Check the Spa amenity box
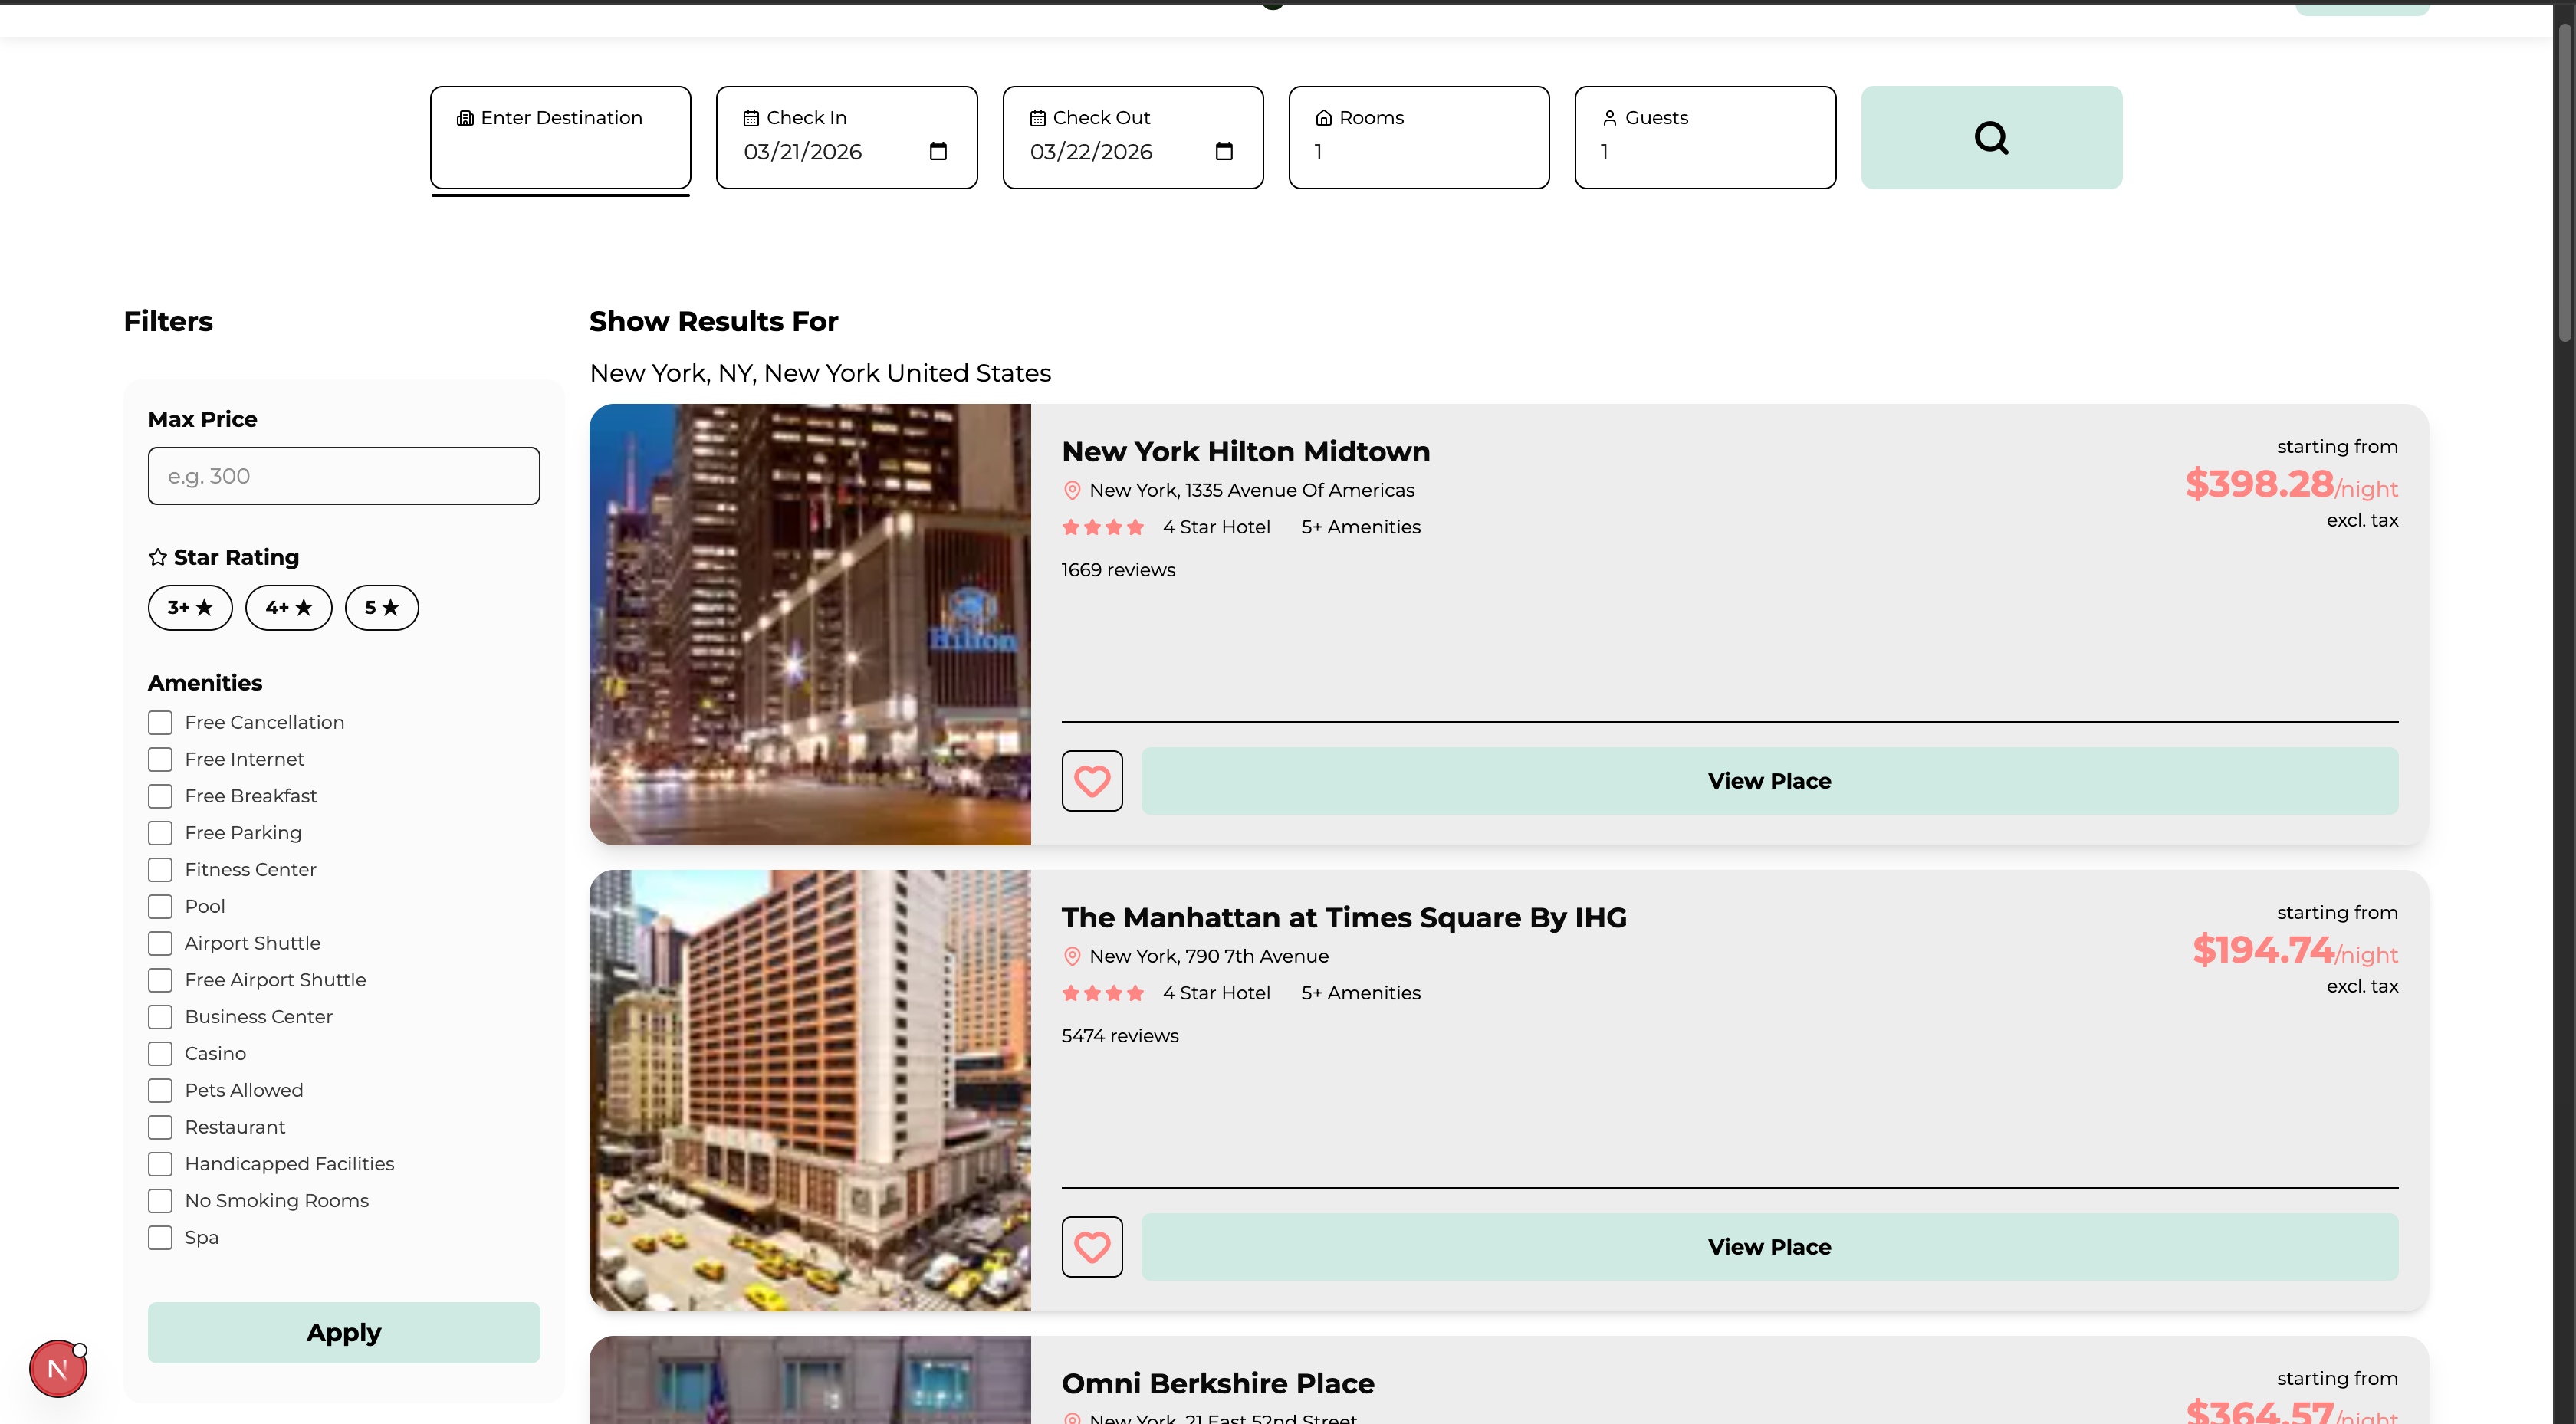2576x1424 pixels. click(160, 1238)
